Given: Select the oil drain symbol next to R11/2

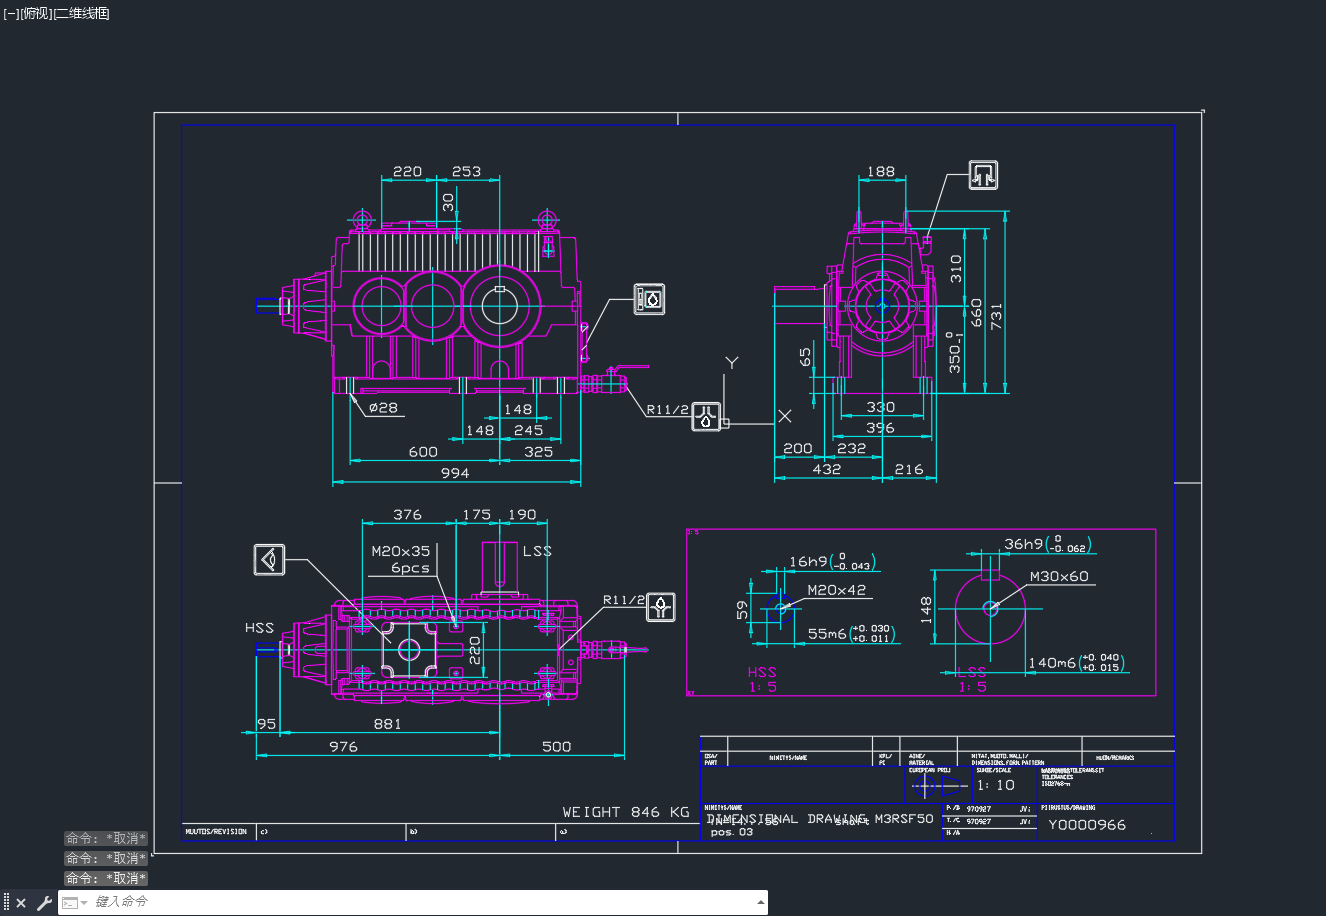Looking at the screenshot, I should [707, 417].
